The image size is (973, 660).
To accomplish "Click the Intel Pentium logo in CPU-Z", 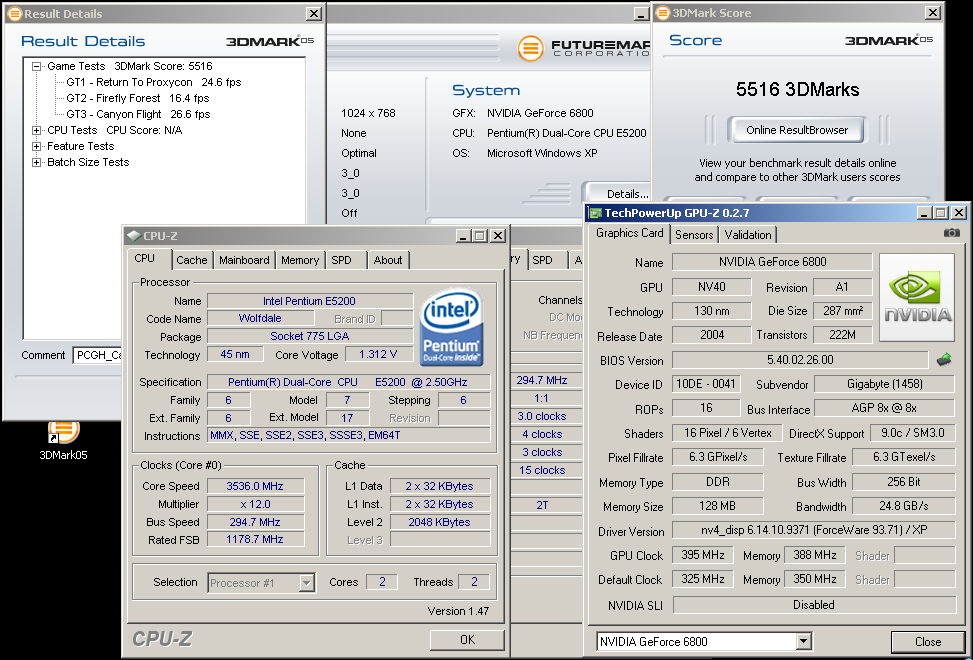I will 451,327.
